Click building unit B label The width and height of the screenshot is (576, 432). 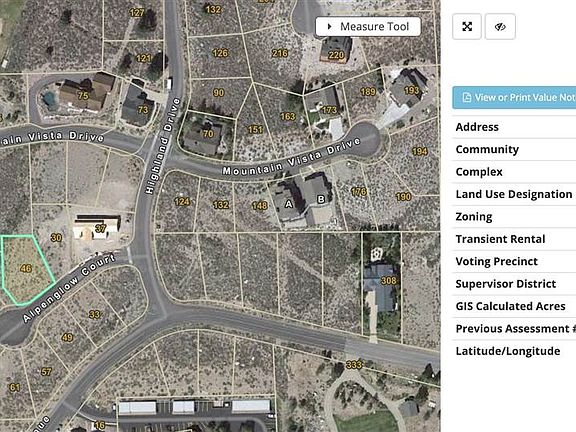[x=321, y=199]
